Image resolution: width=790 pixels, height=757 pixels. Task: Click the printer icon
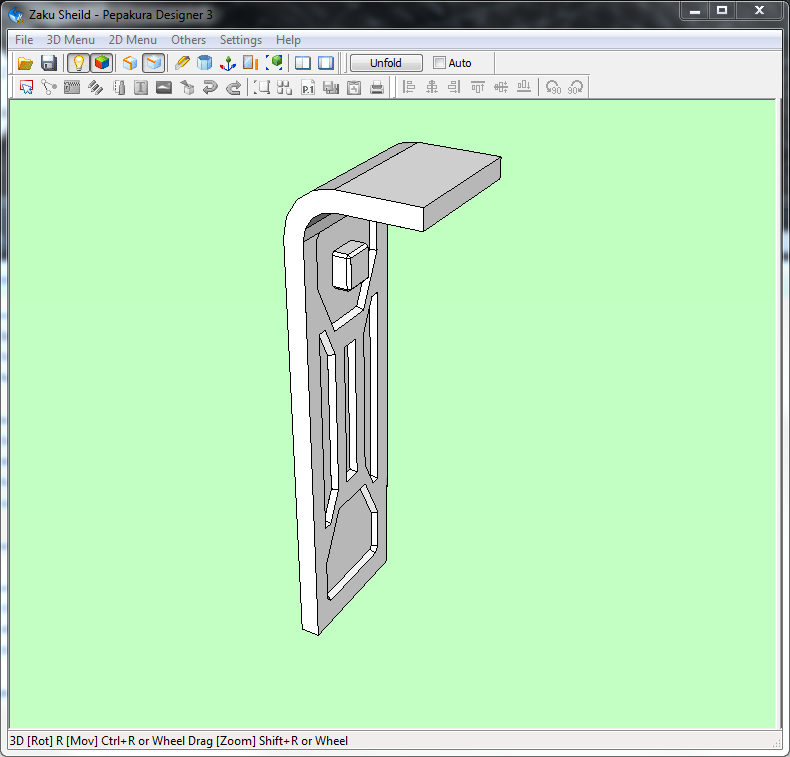click(377, 87)
